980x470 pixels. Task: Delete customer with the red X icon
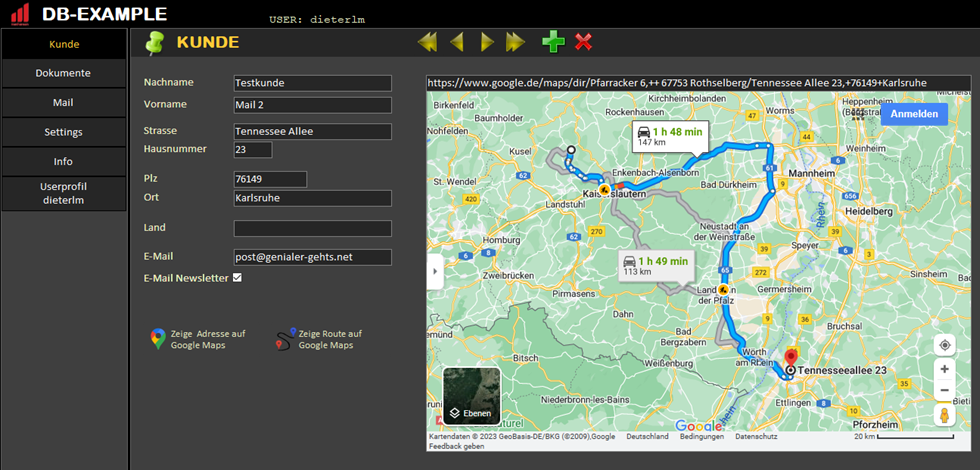point(584,42)
